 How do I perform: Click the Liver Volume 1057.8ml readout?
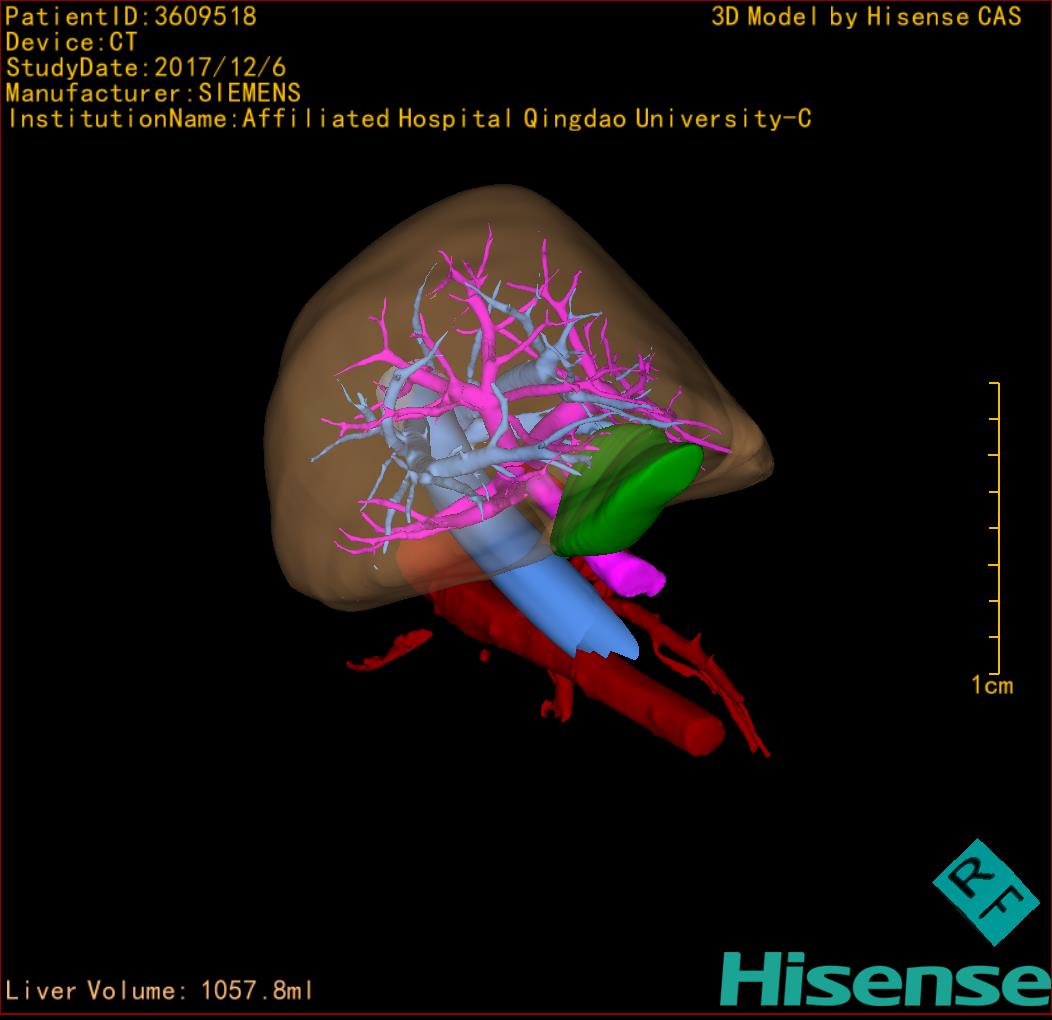(x=160, y=991)
